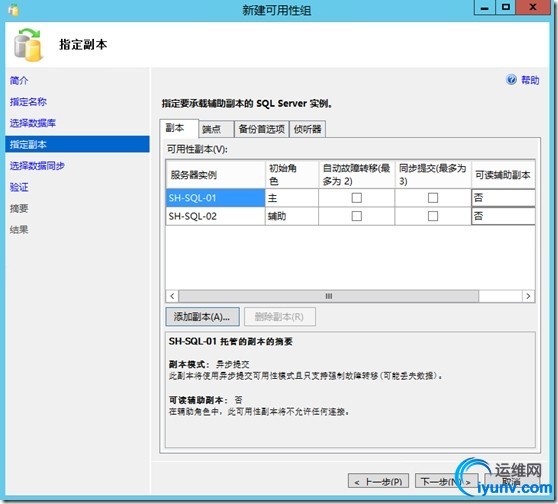
Task: Click the 摘要 step in the sidebar
Action: tap(19, 209)
